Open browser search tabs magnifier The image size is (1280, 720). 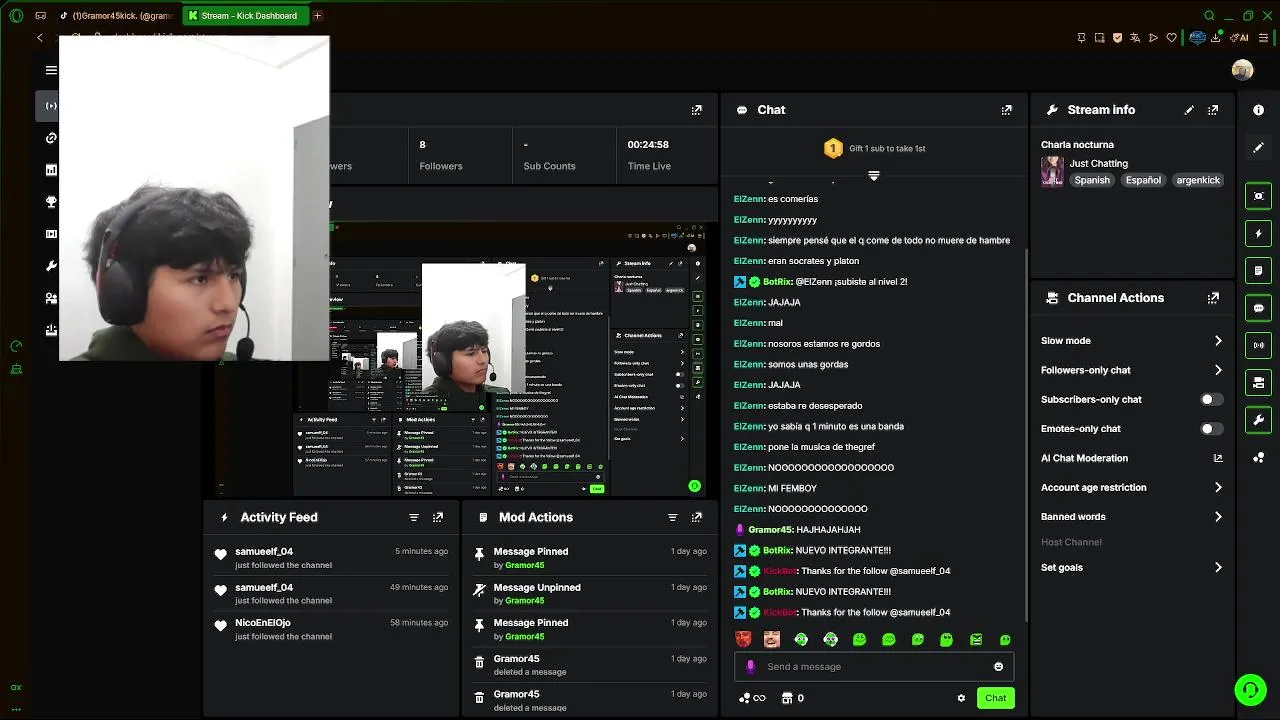(x=1209, y=16)
